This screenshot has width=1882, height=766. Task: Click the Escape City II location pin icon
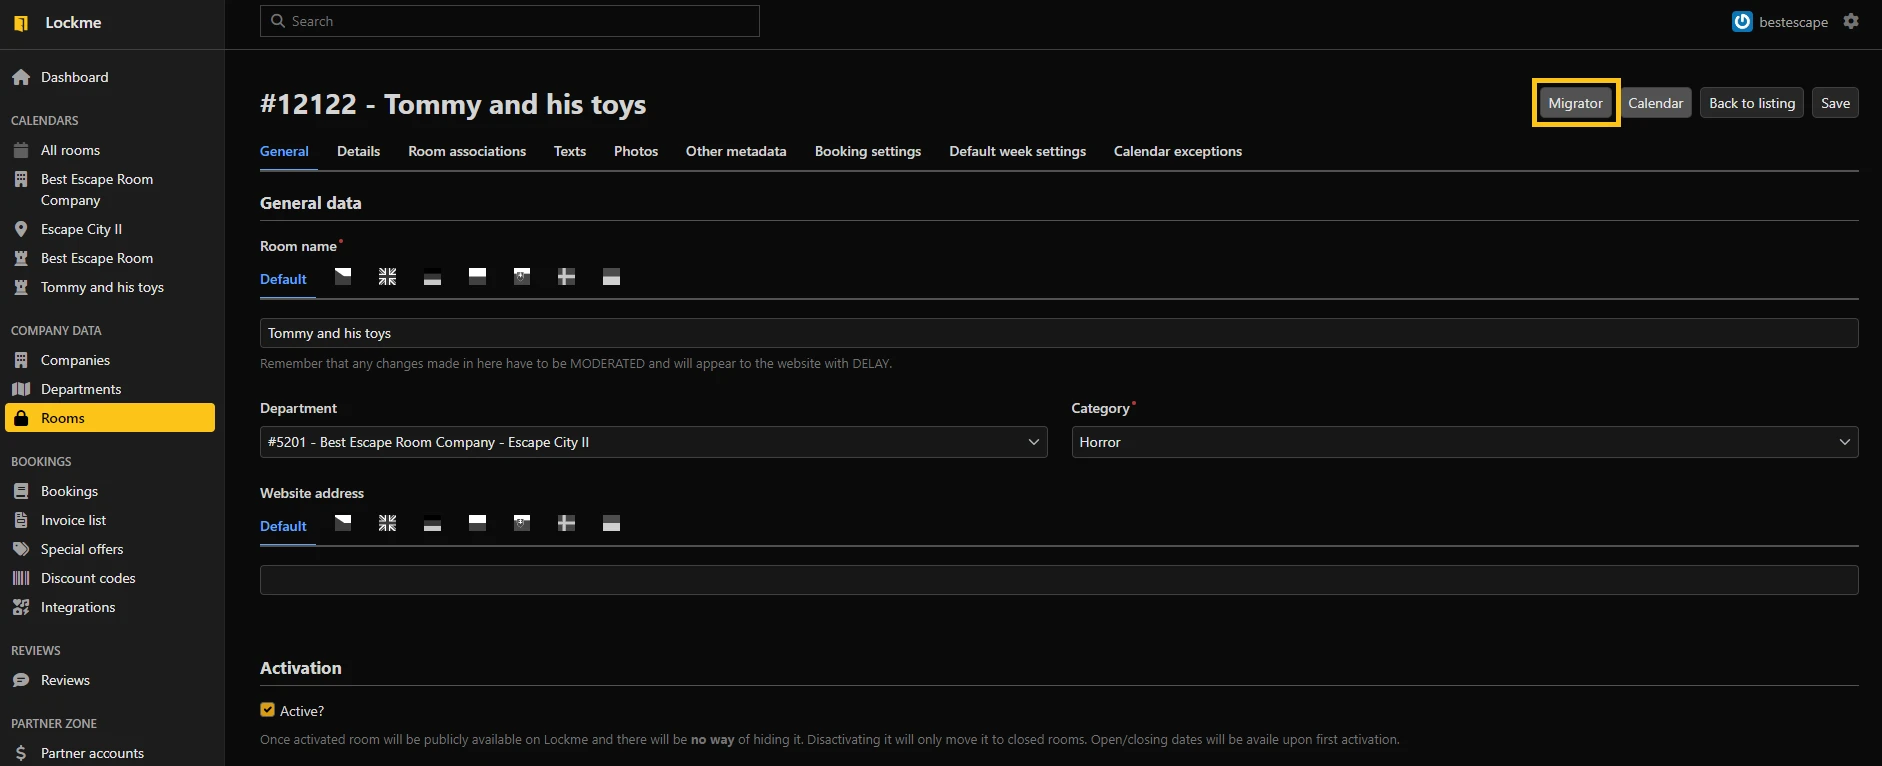tap(21, 229)
